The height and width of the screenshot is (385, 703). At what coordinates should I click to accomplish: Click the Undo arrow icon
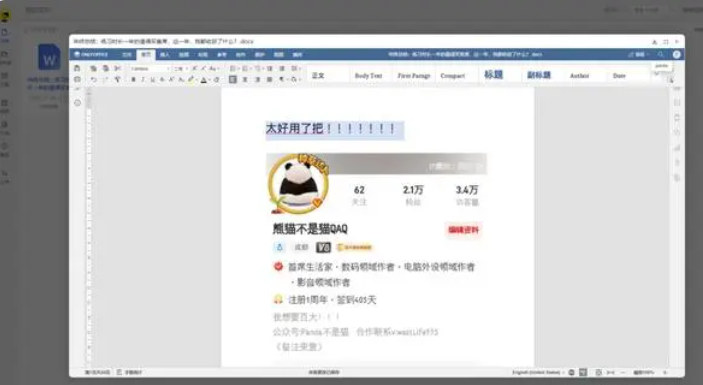click(93, 79)
